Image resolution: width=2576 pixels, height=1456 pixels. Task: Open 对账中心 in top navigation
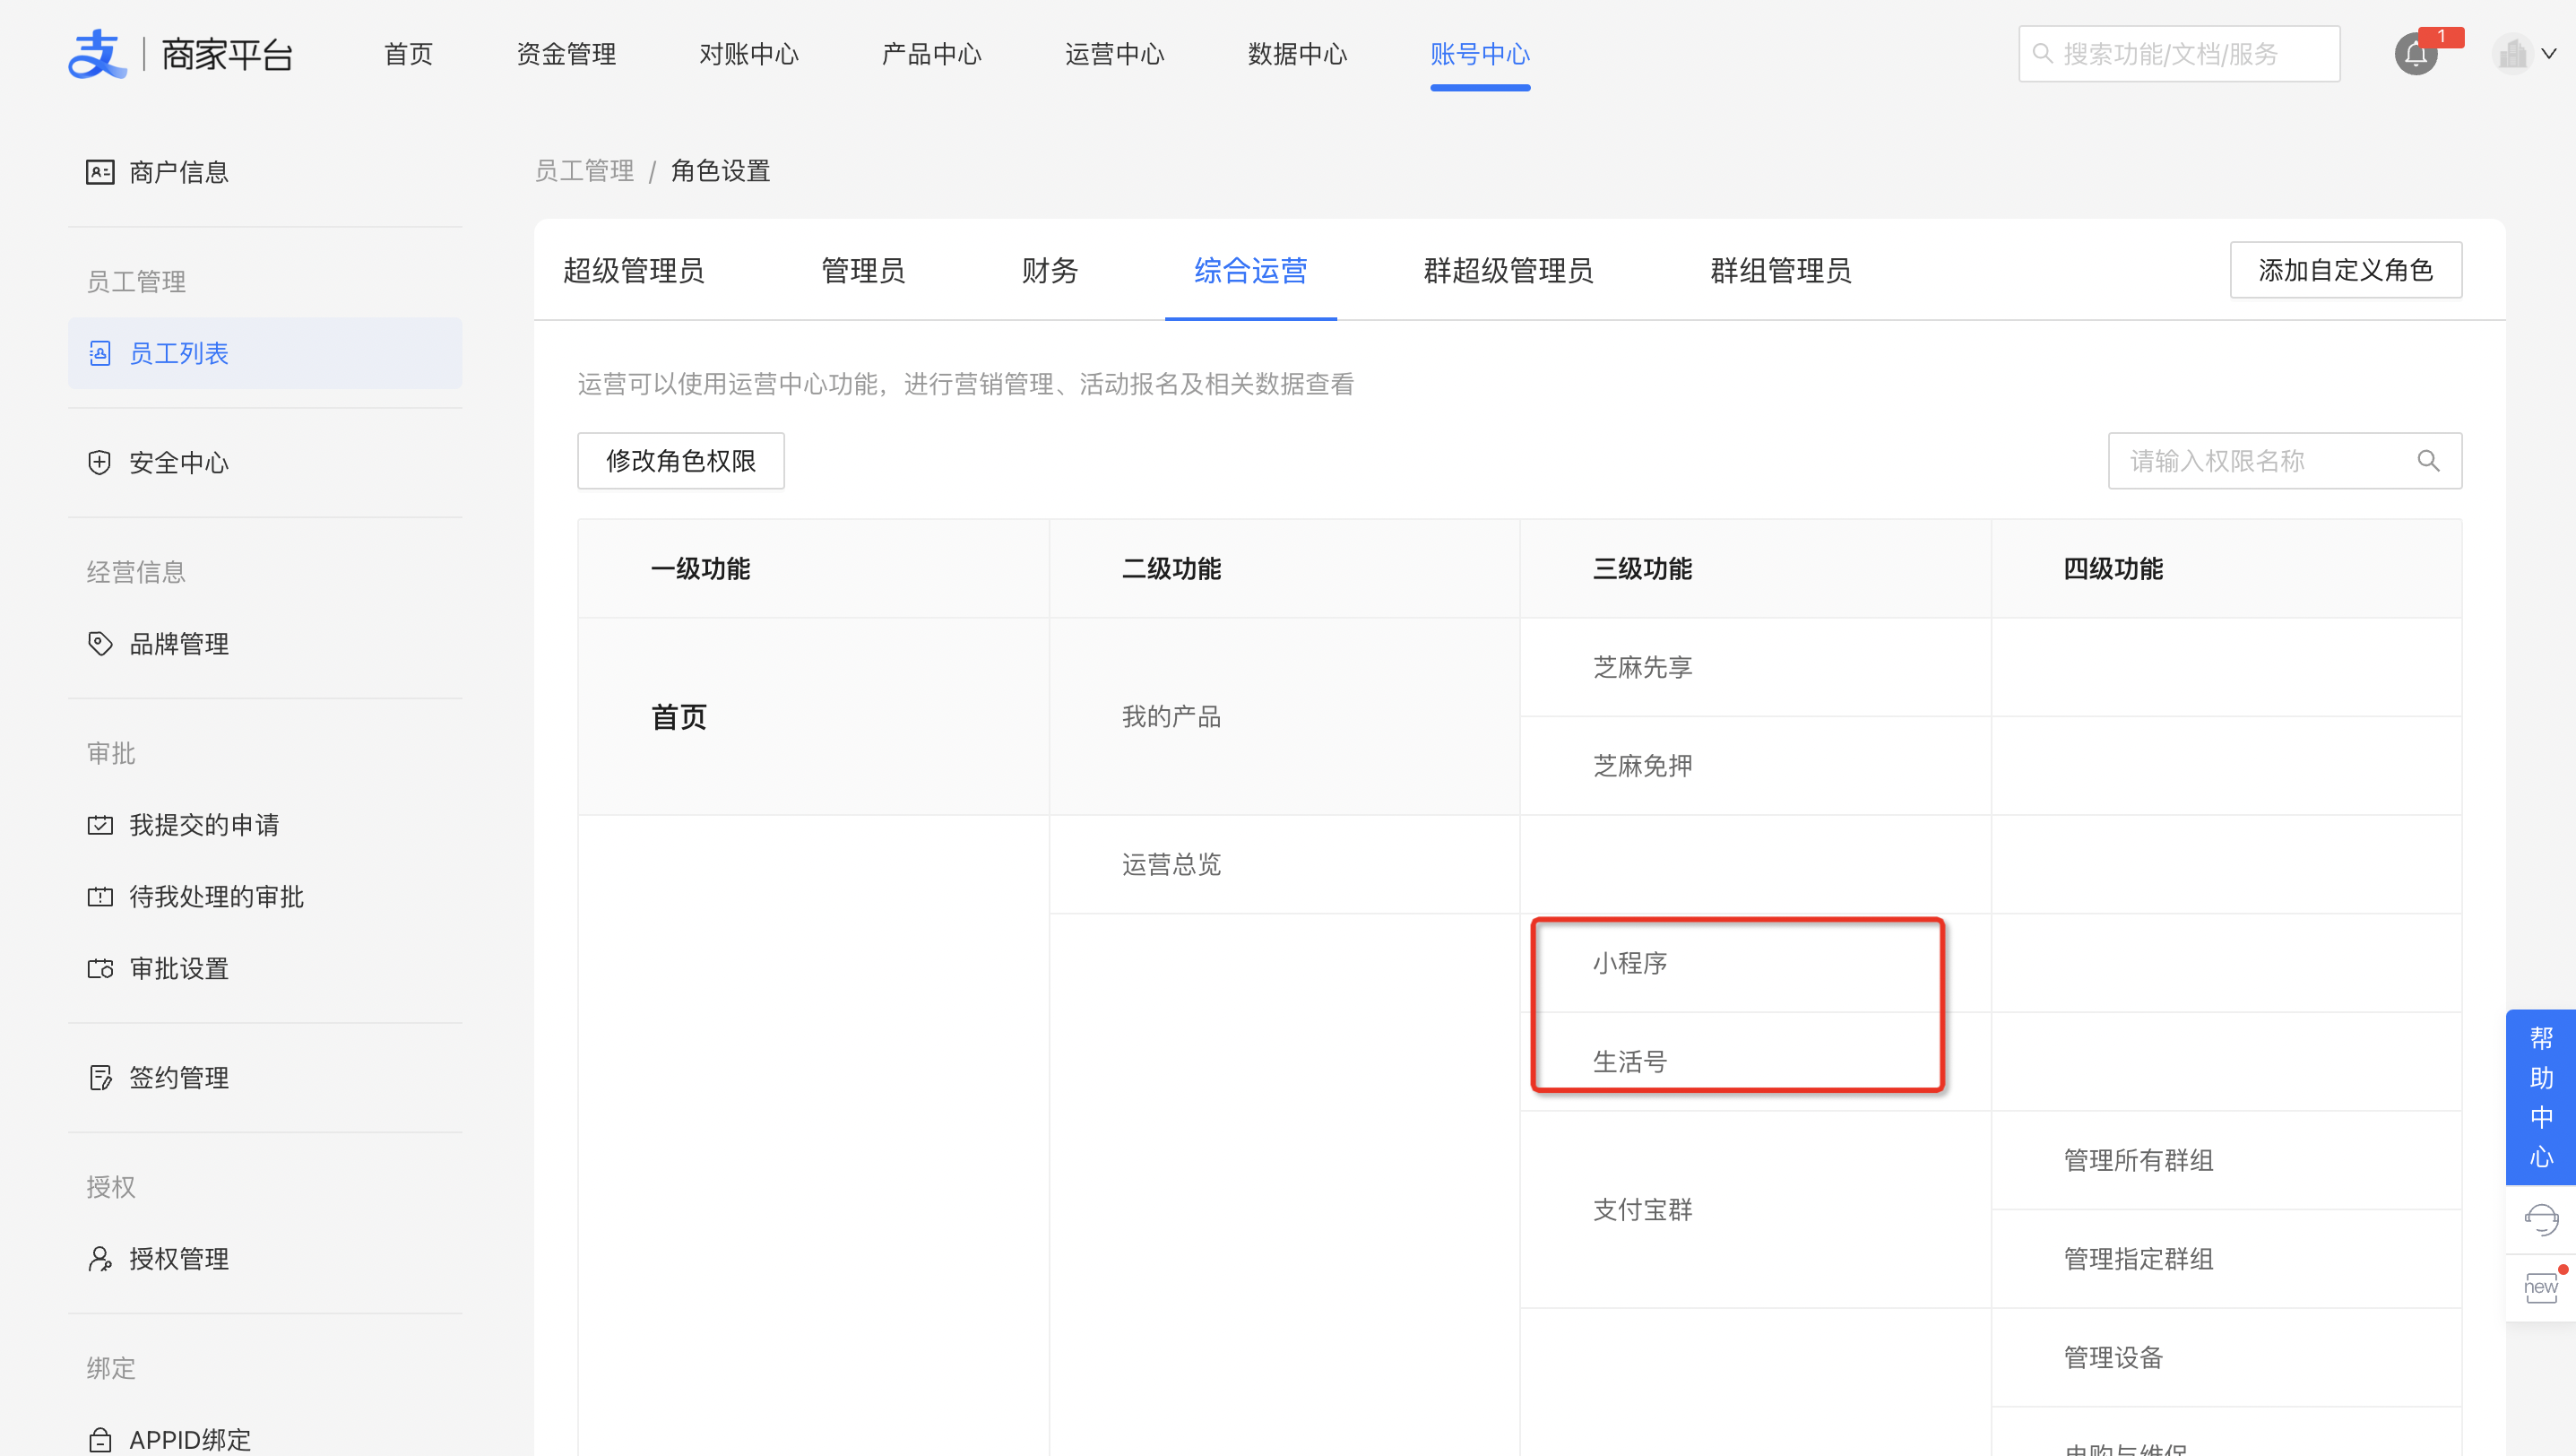tap(749, 54)
